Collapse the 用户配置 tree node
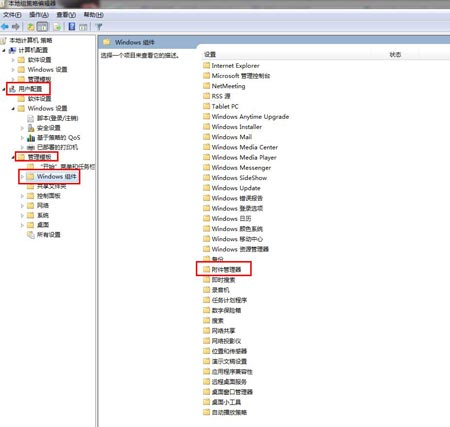 [4, 89]
